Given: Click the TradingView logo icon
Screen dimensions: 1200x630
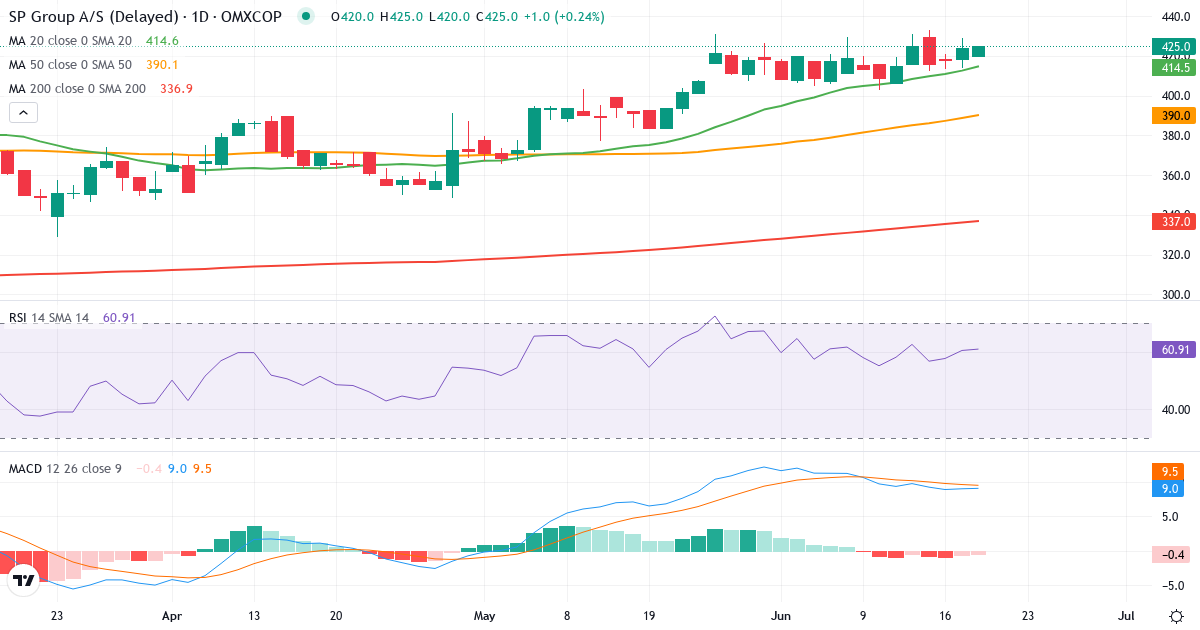Looking at the screenshot, I should 24,579.
